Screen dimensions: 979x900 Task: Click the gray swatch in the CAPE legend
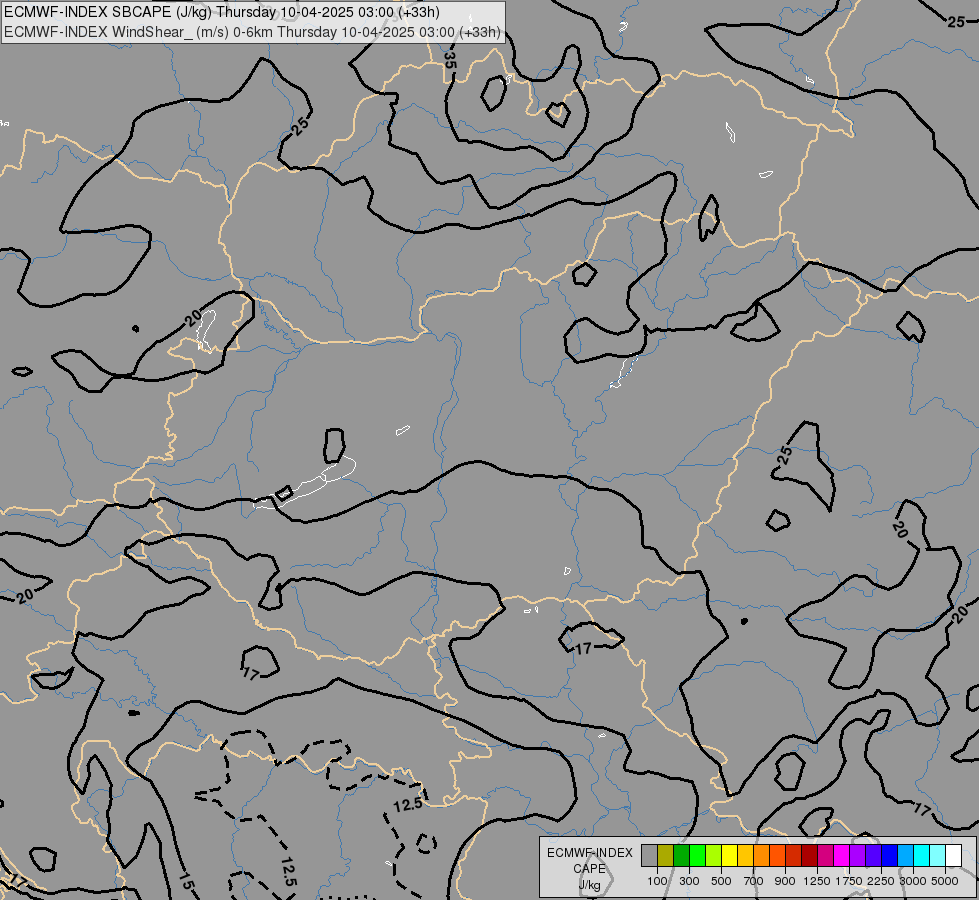pos(649,856)
